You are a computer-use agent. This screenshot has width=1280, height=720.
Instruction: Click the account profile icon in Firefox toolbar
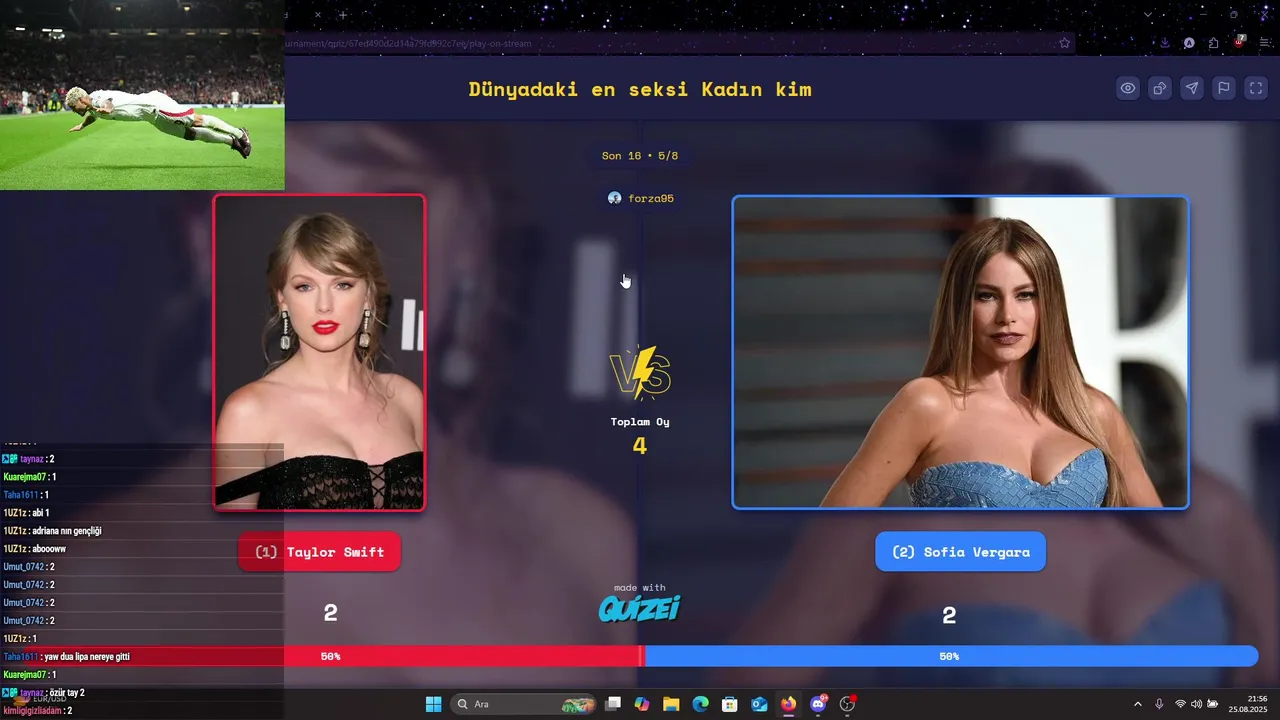coord(1189,43)
